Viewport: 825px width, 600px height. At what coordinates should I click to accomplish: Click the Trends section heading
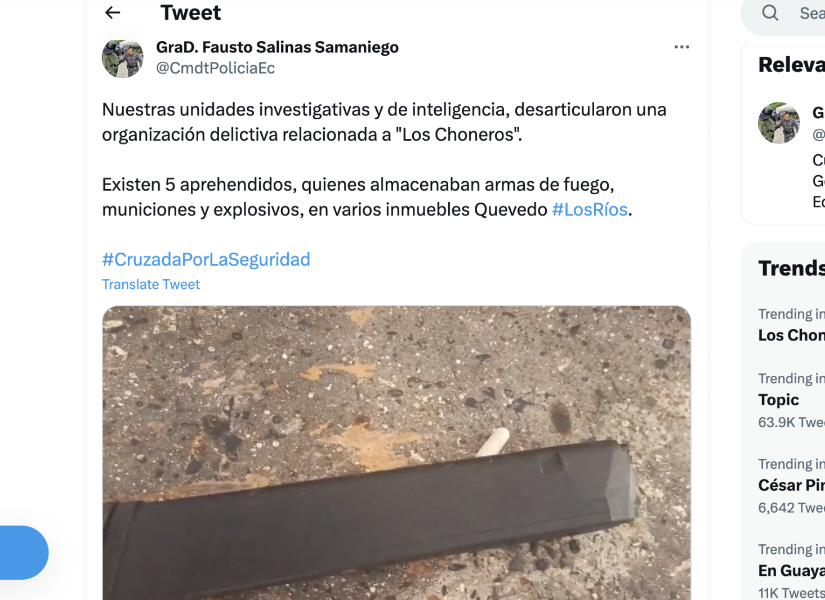791,268
